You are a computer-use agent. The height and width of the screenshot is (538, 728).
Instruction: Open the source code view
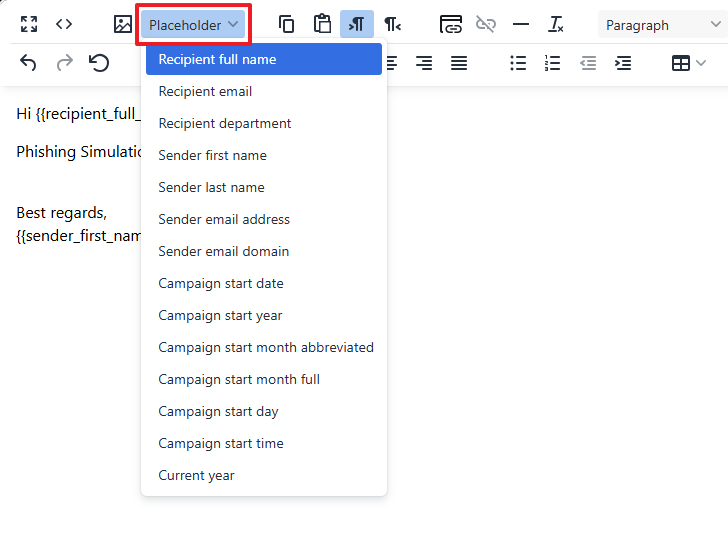click(64, 24)
